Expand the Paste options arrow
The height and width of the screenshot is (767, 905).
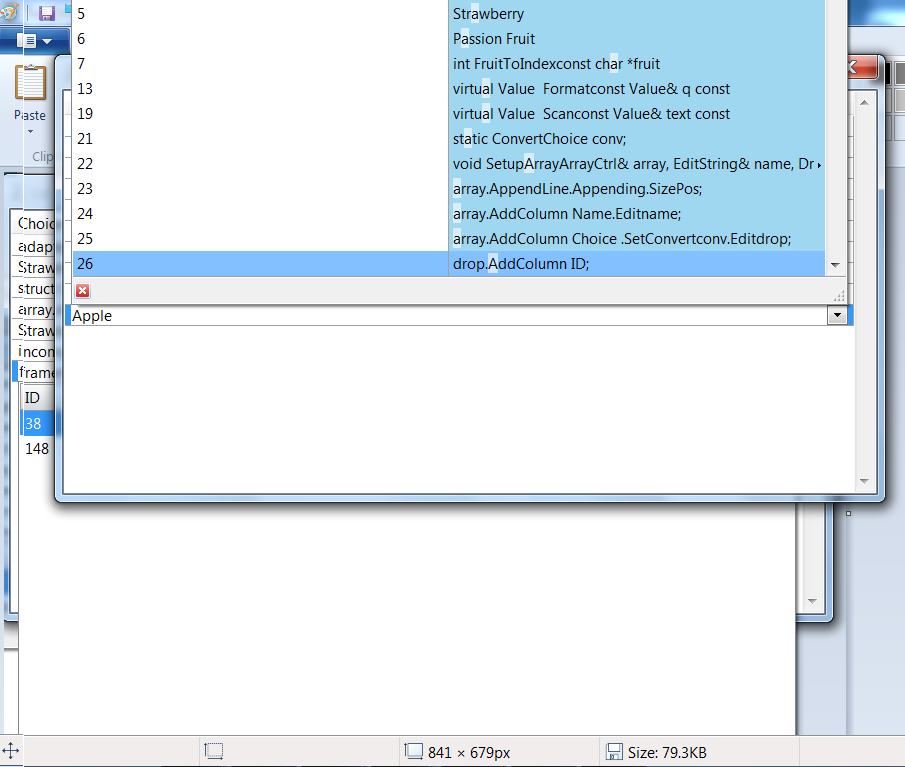30,131
